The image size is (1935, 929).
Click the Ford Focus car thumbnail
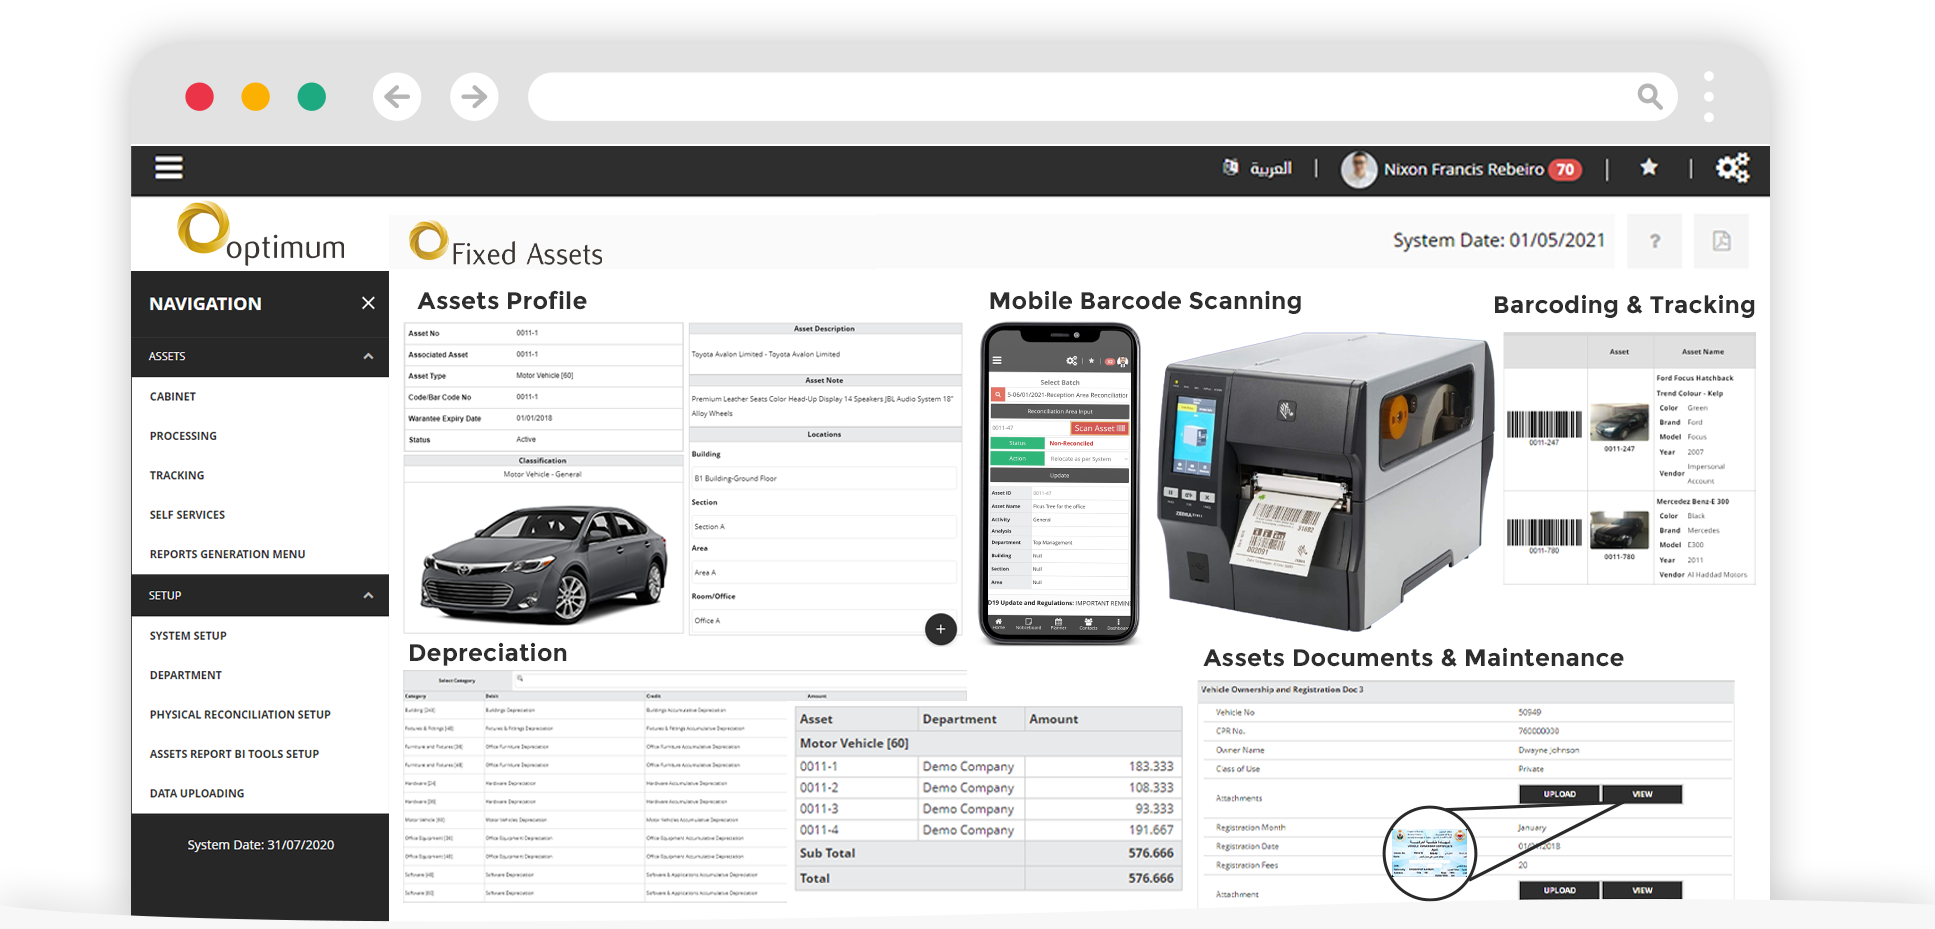(x=1619, y=423)
